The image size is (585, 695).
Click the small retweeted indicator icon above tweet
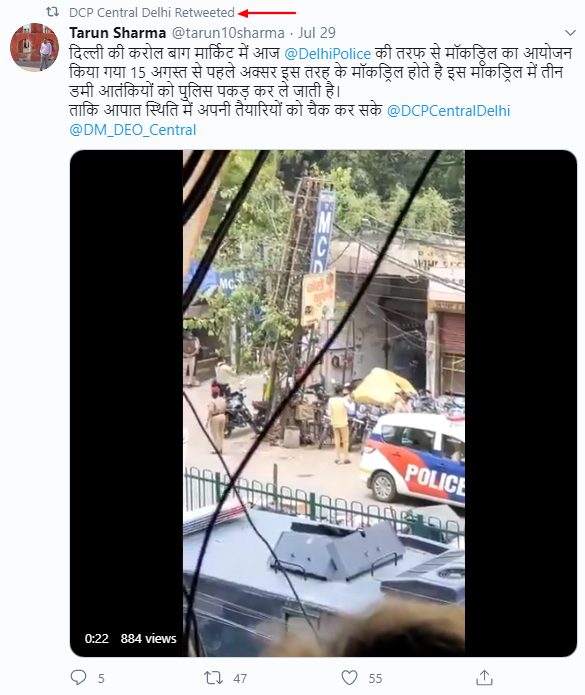(53, 12)
